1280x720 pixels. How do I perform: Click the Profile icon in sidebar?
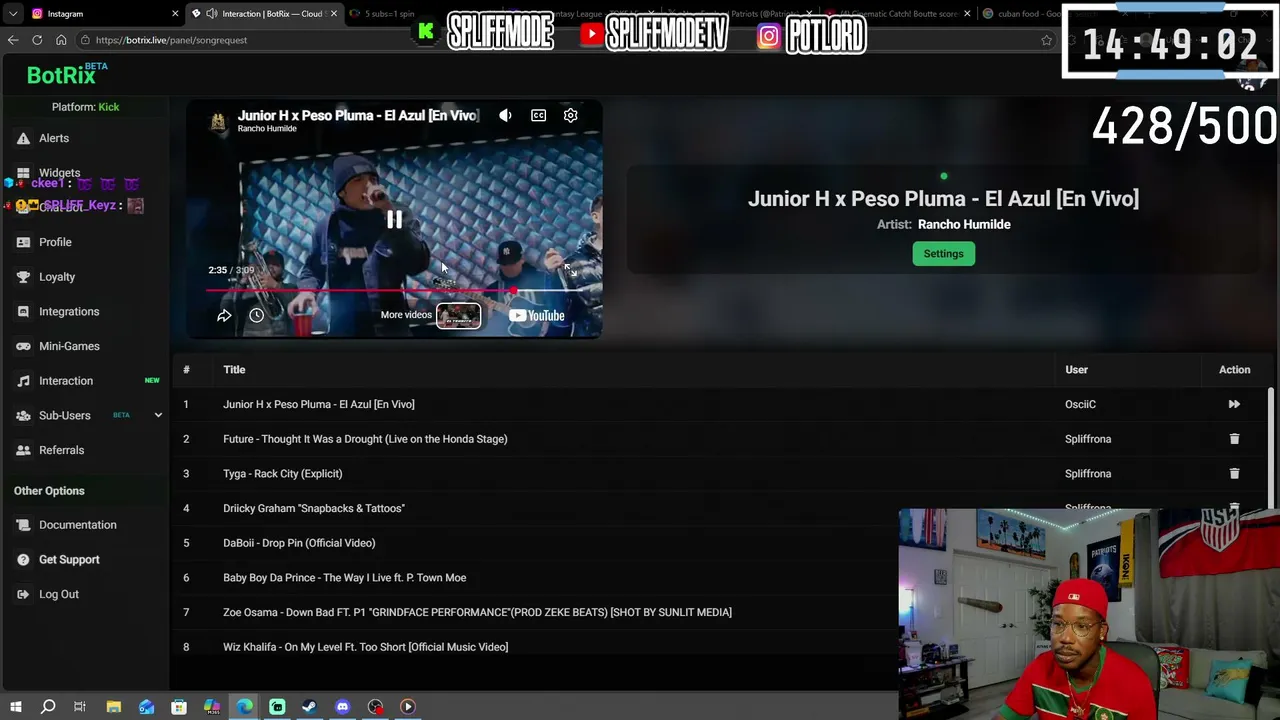23,242
